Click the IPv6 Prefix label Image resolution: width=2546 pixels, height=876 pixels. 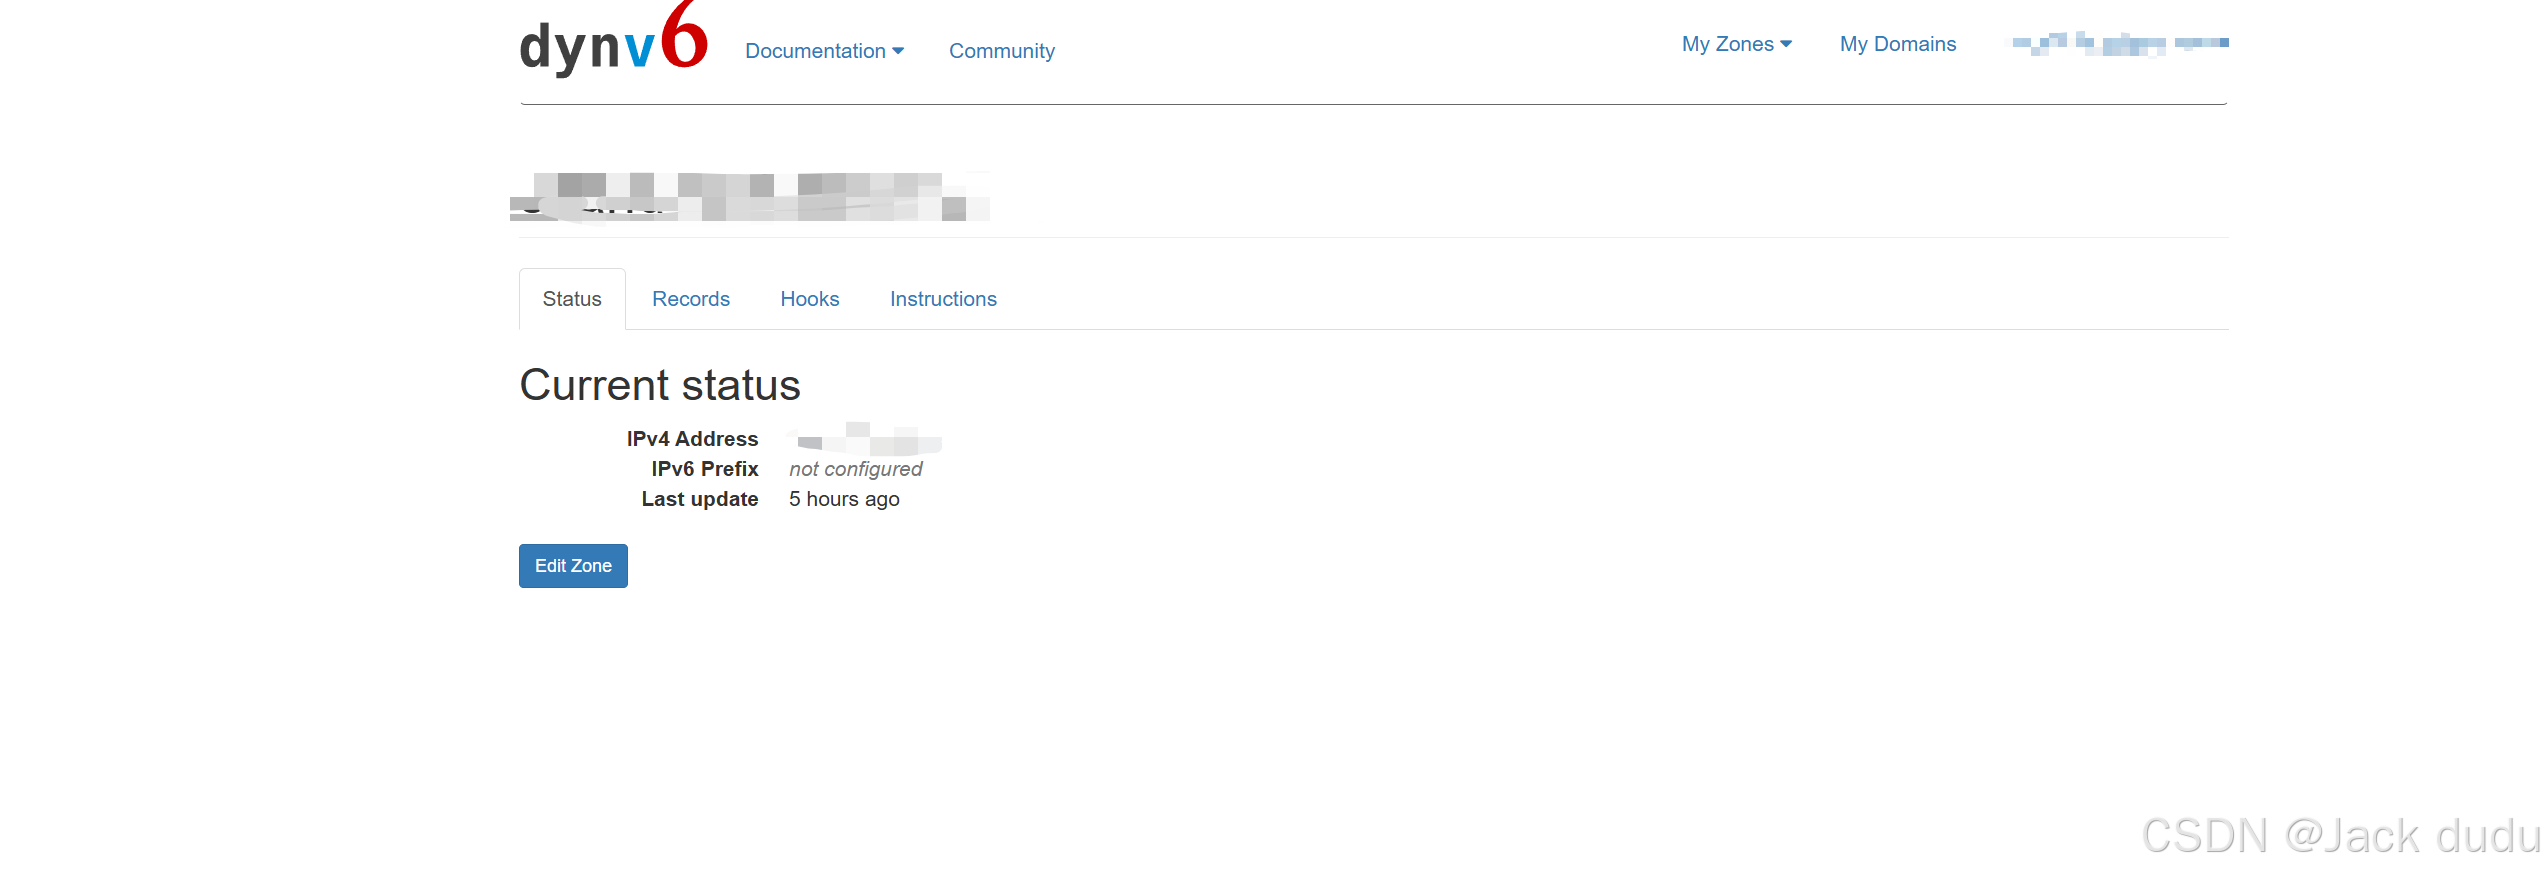(x=705, y=469)
